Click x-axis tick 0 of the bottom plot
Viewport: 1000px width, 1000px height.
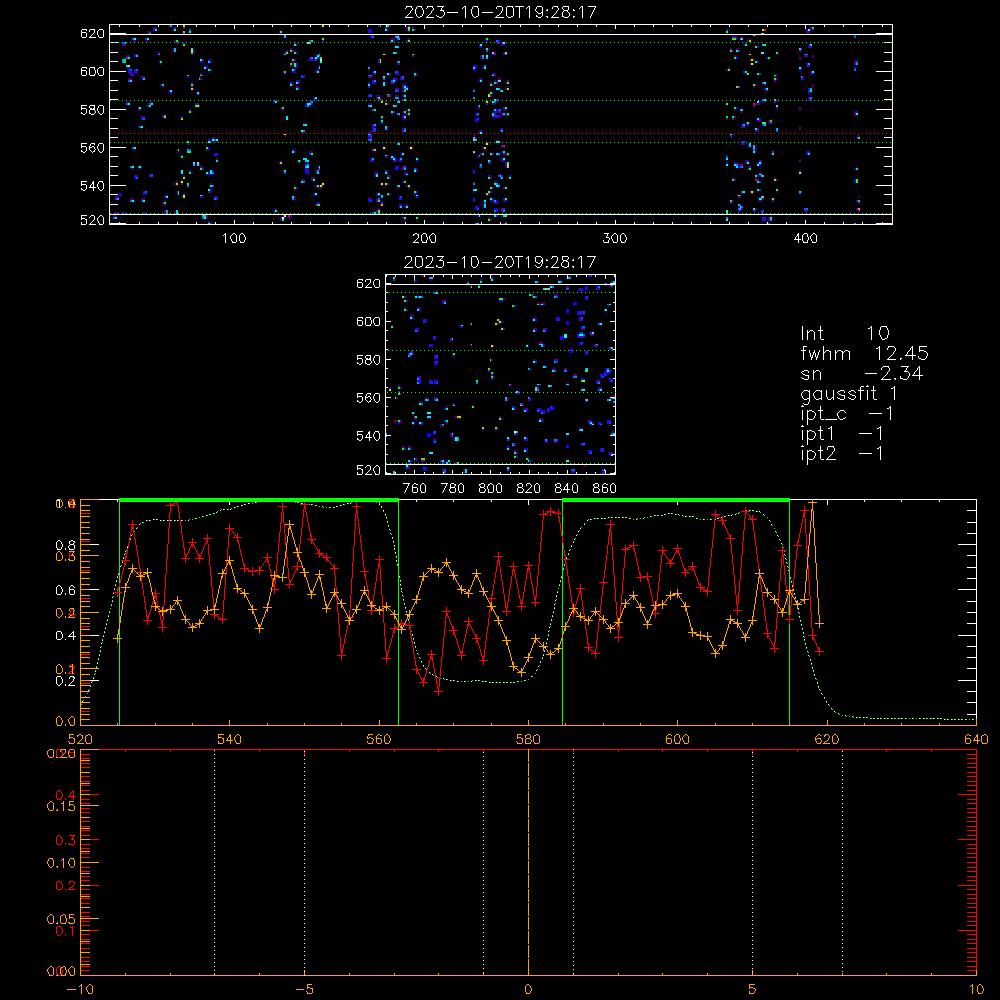[528, 989]
